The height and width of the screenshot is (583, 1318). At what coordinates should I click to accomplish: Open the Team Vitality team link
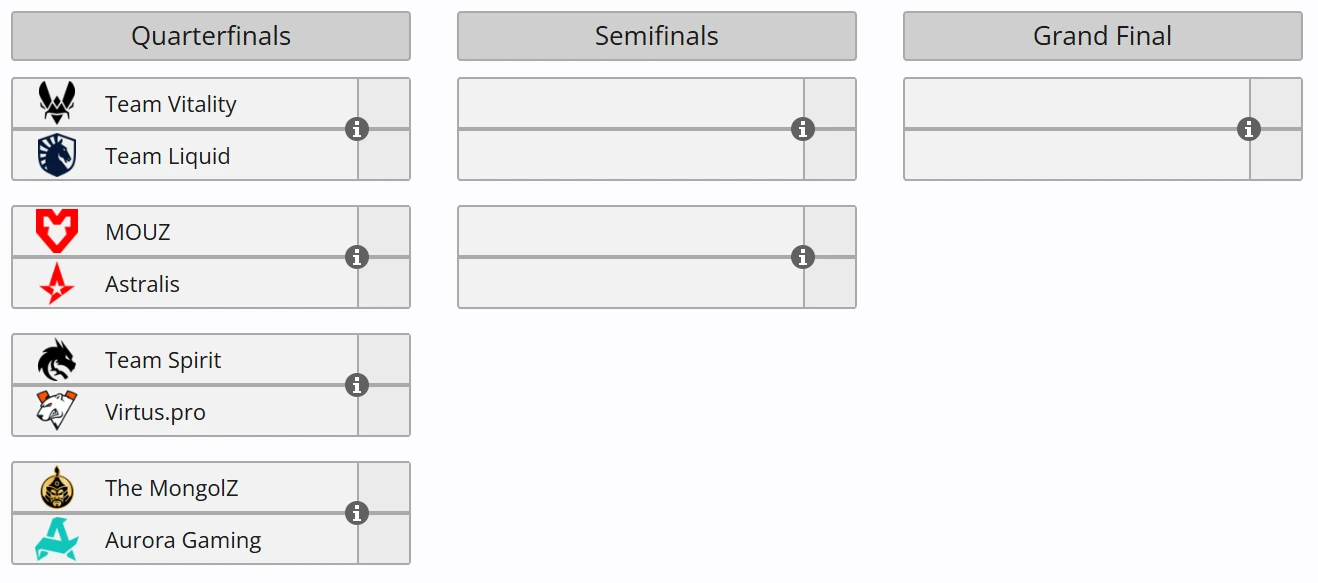(x=171, y=104)
